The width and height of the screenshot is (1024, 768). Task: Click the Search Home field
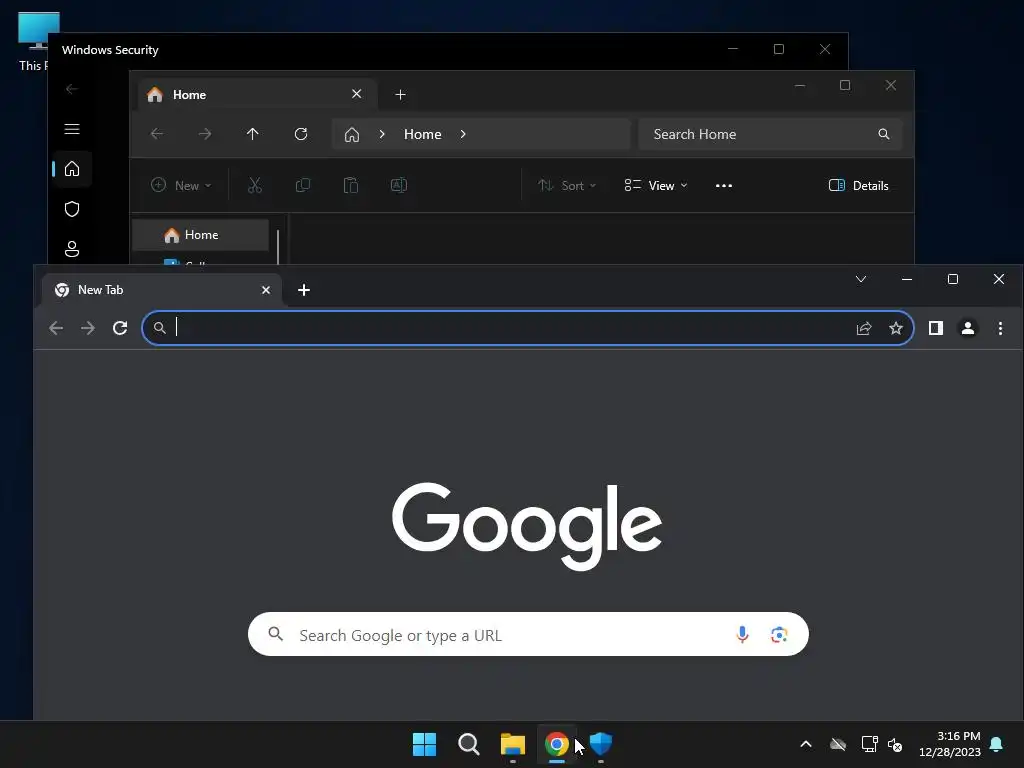pos(771,134)
